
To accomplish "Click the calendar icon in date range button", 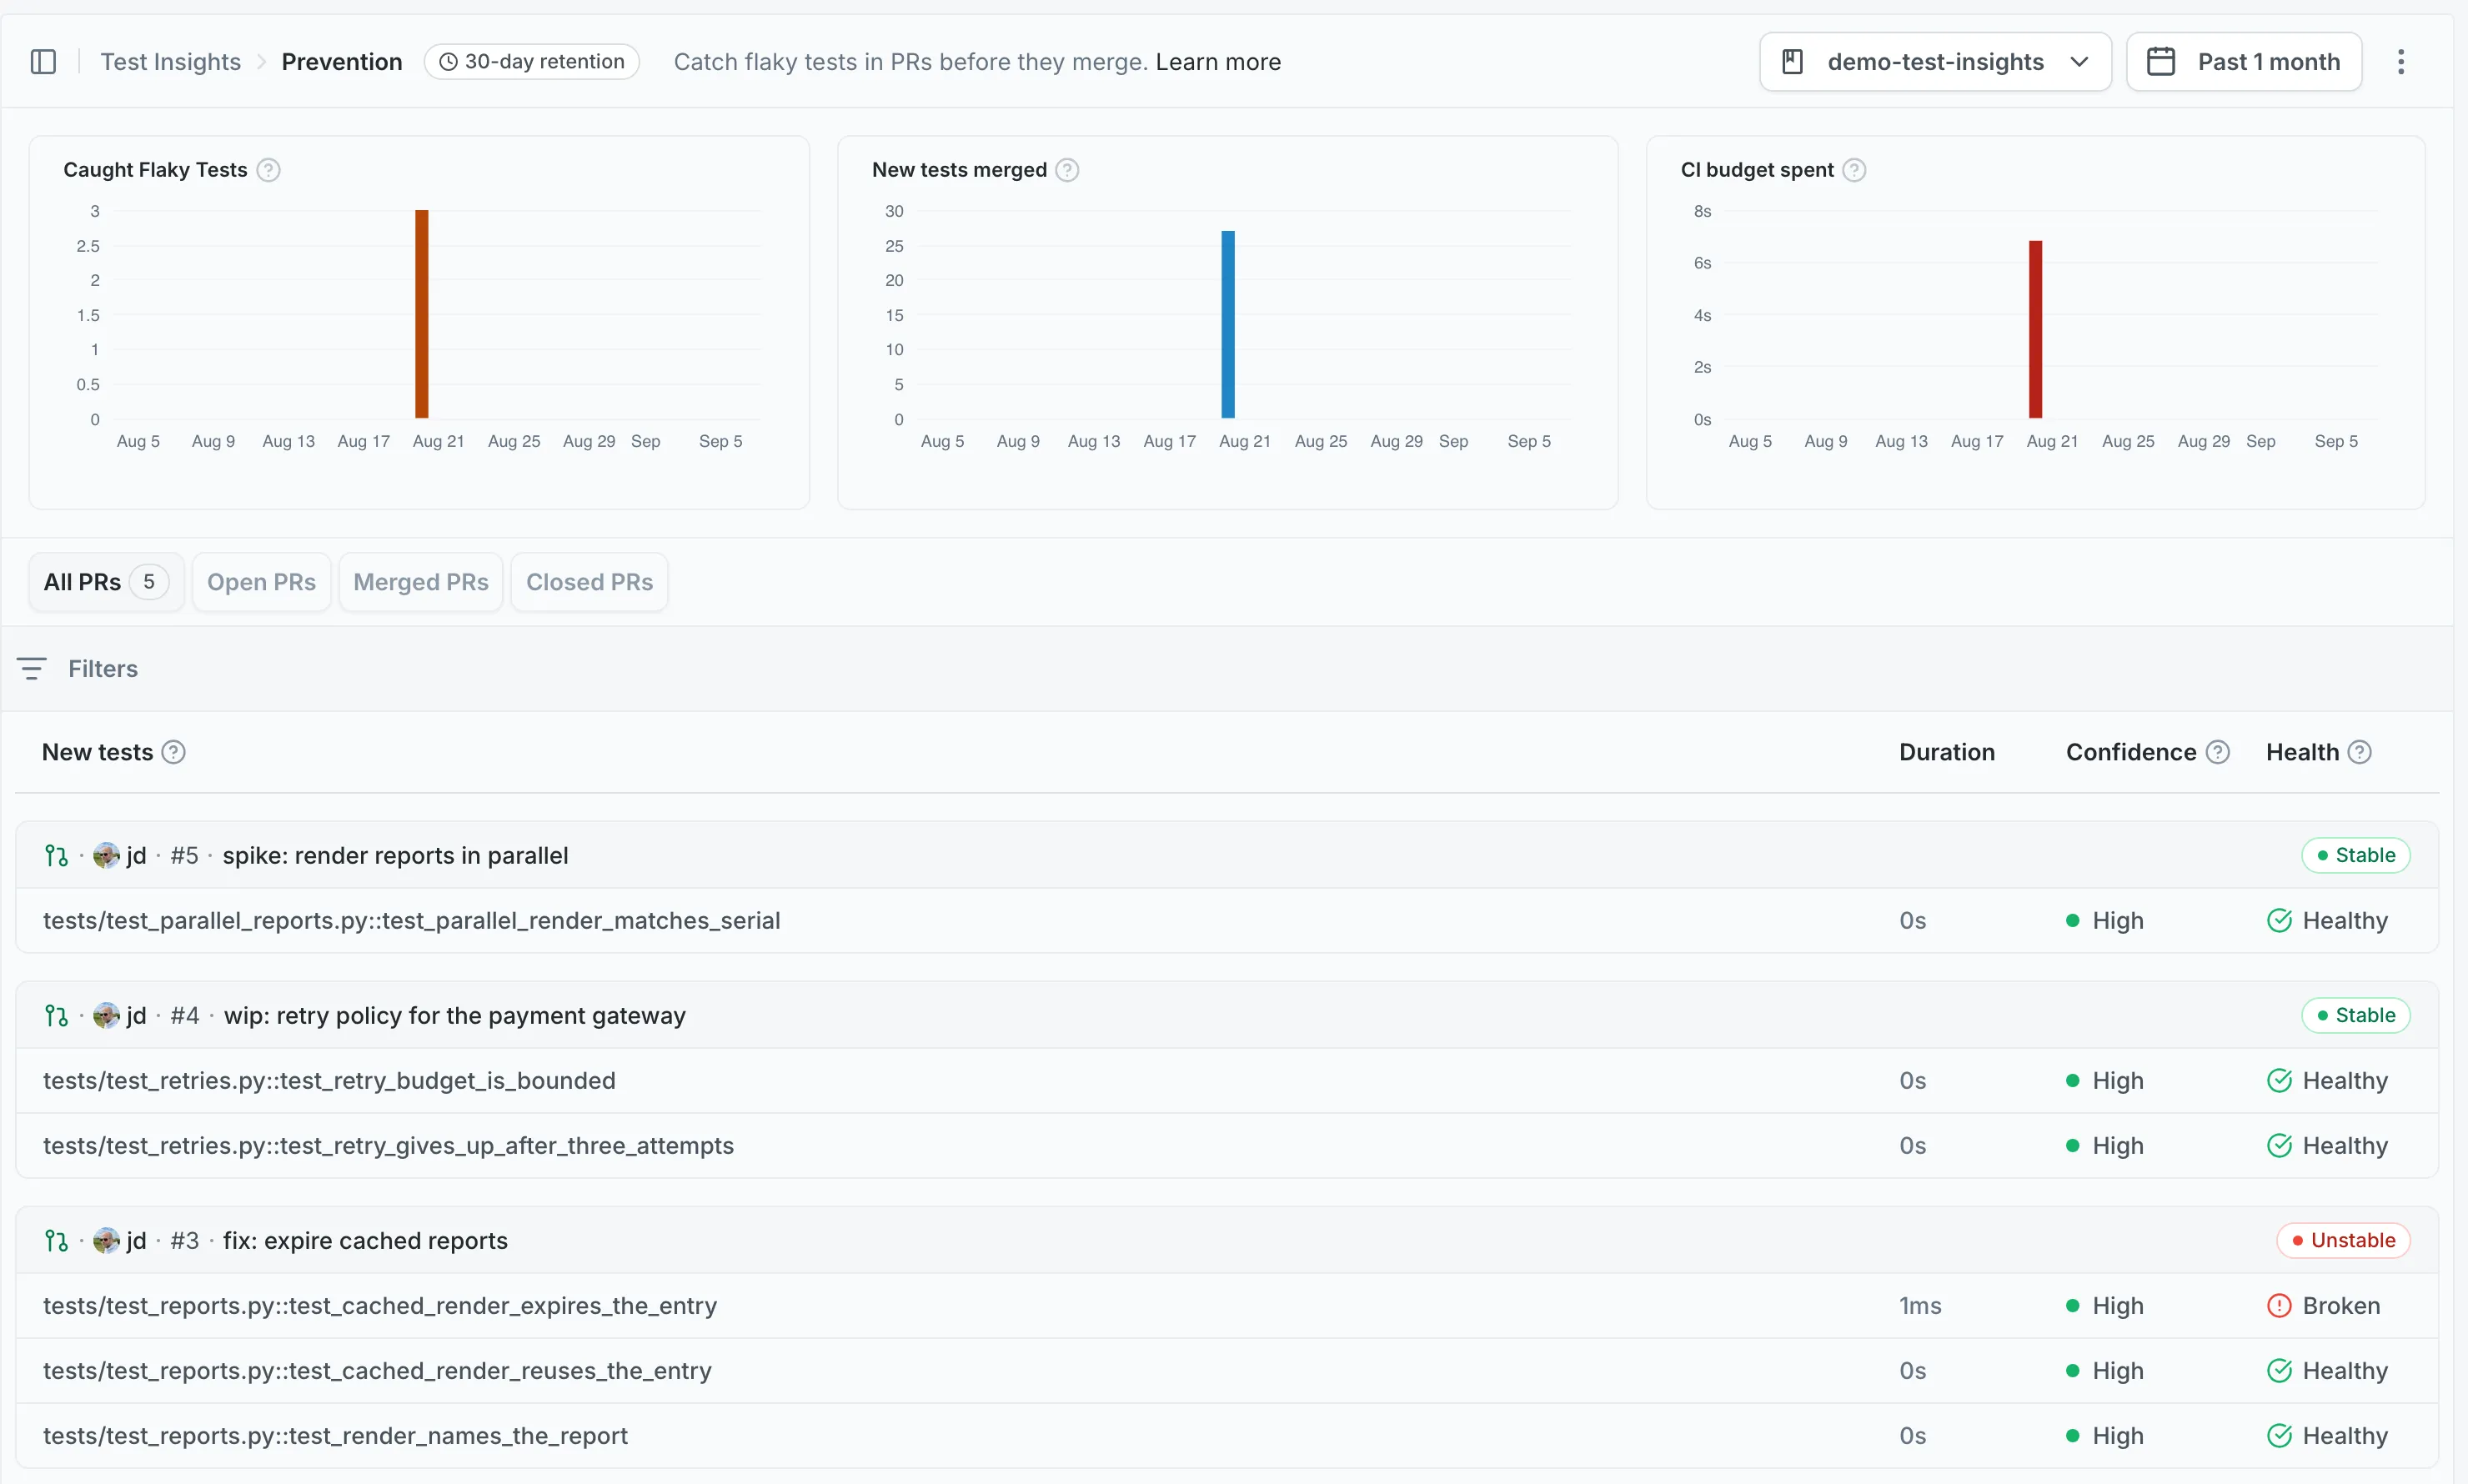I will point(2161,62).
